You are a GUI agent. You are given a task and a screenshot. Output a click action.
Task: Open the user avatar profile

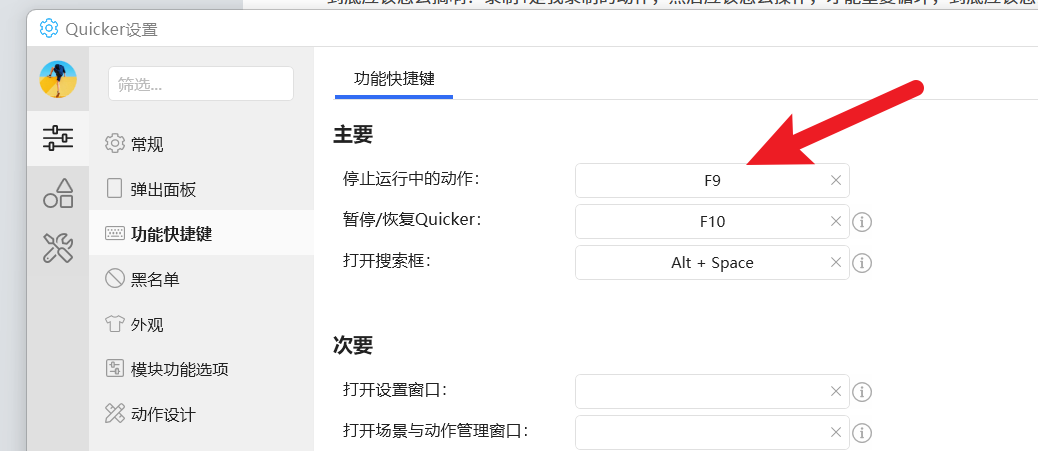58,79
